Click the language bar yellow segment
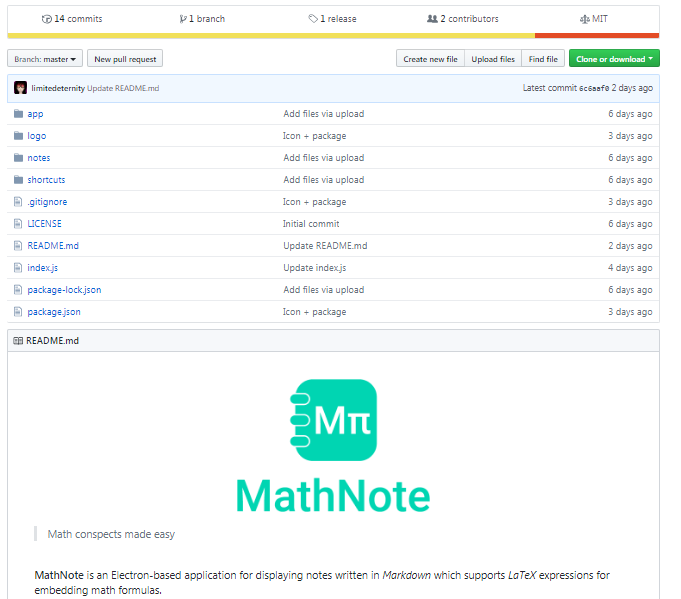 click(271, 36)
